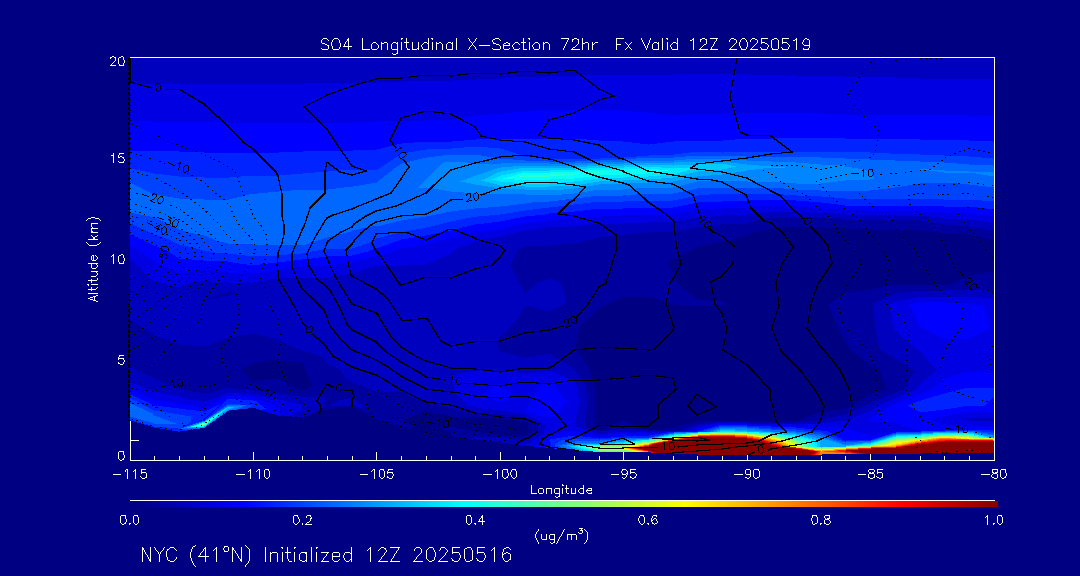Click the small diamond contour above the red plume
Image resolution: width=1080 pixels, height=576 pixels.
click(x=703, y=403)
